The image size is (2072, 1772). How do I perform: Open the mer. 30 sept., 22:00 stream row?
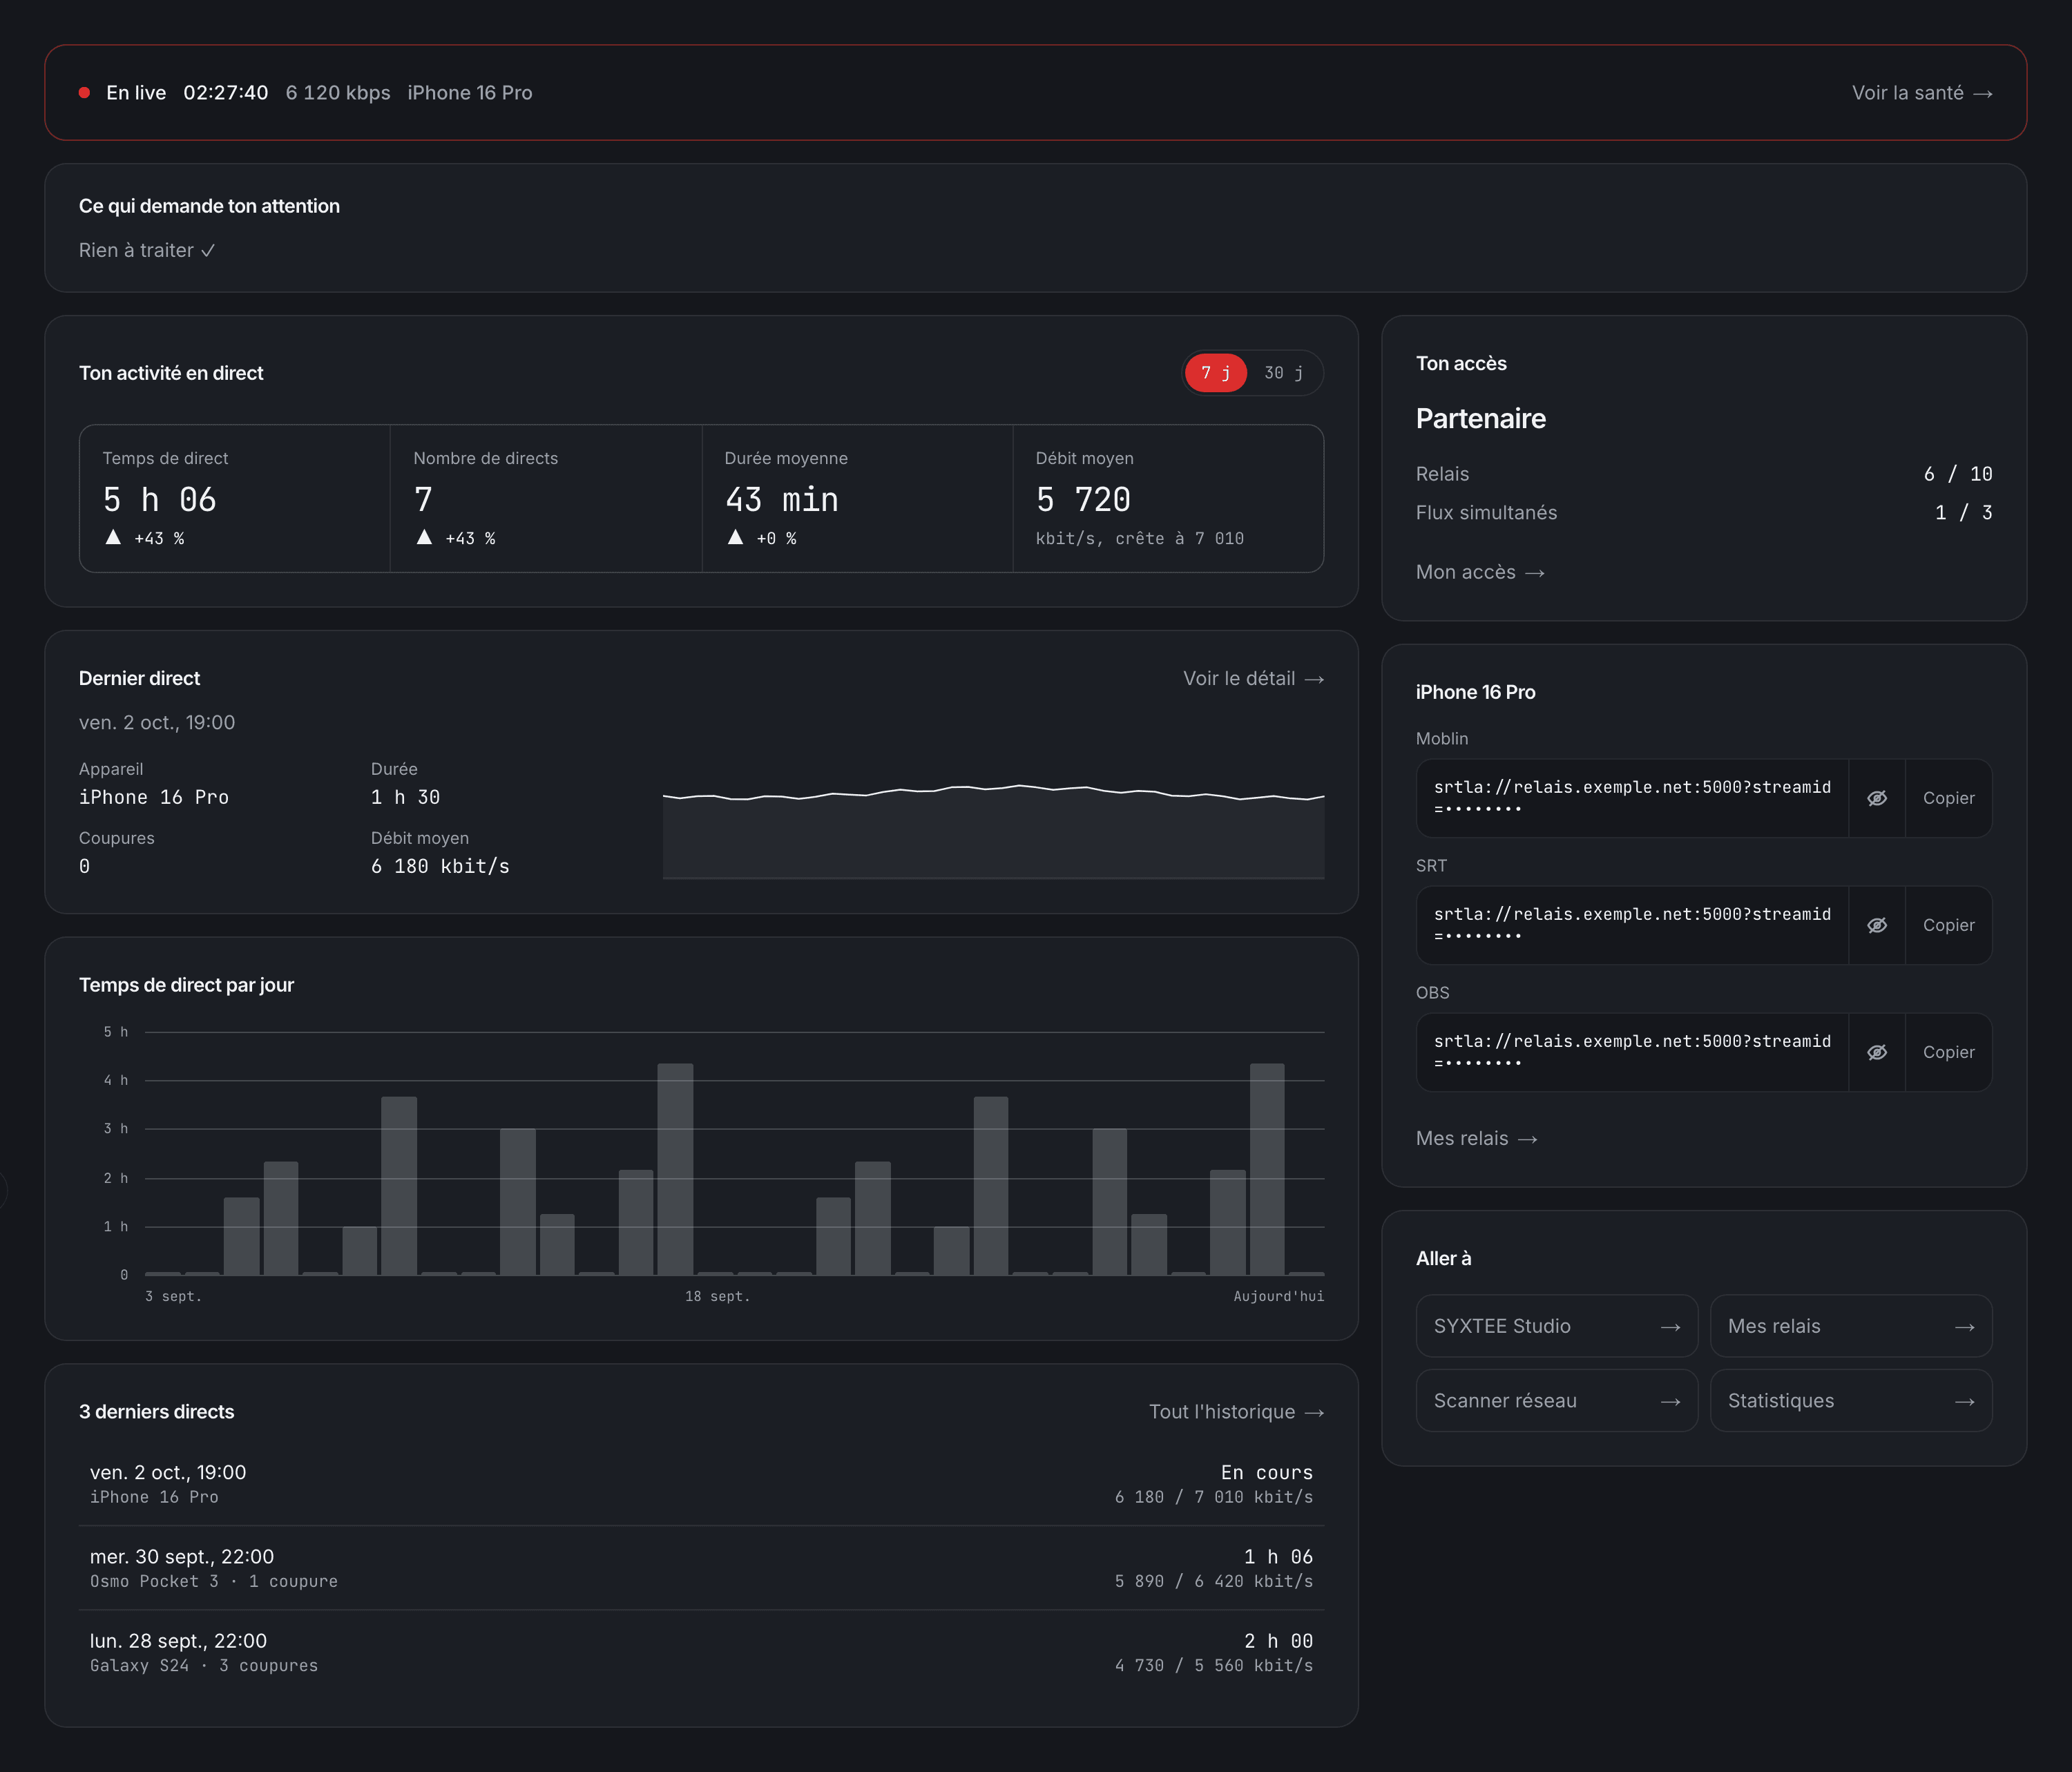pyautogui.click(x=701, y=1568)
